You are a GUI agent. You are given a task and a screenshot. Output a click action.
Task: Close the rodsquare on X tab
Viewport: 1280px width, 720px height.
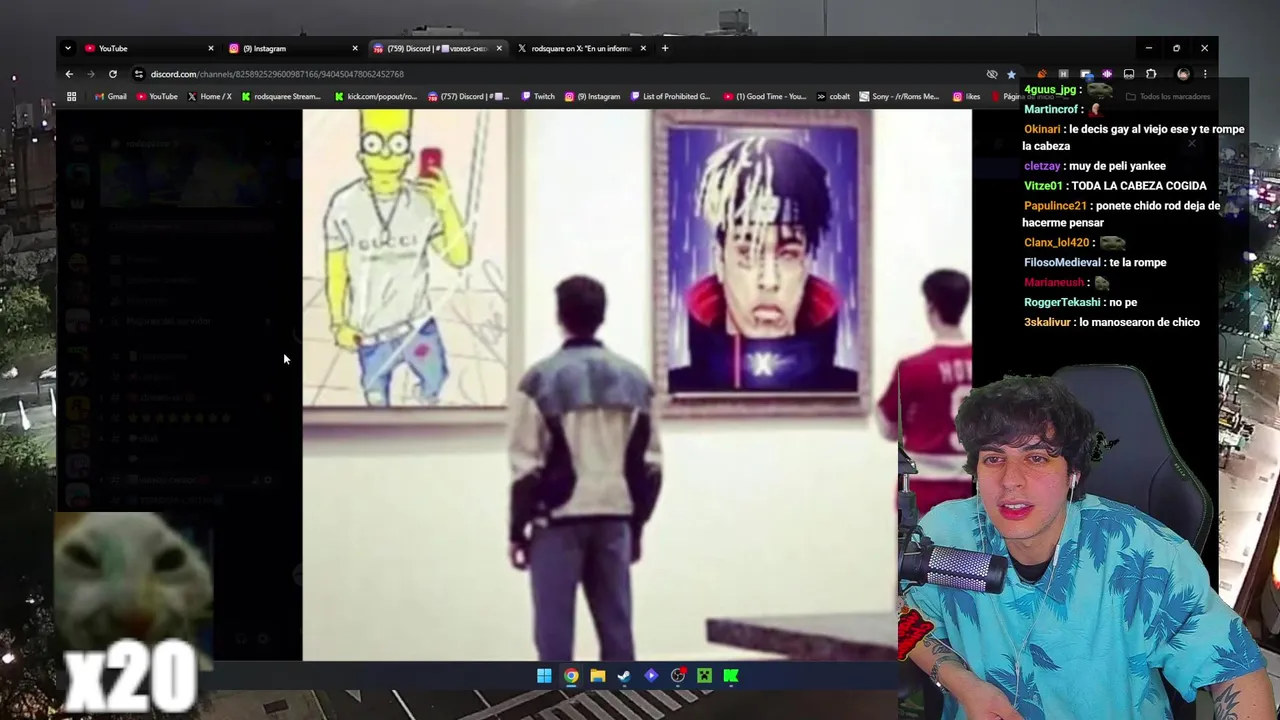[x=643, y=48]
